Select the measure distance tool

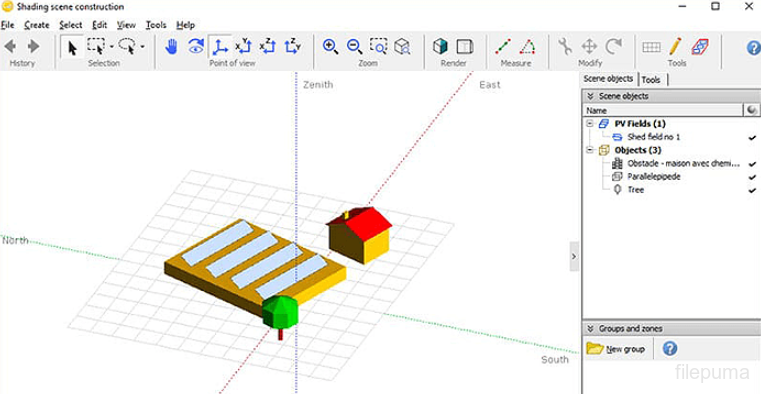click(503, 47)
